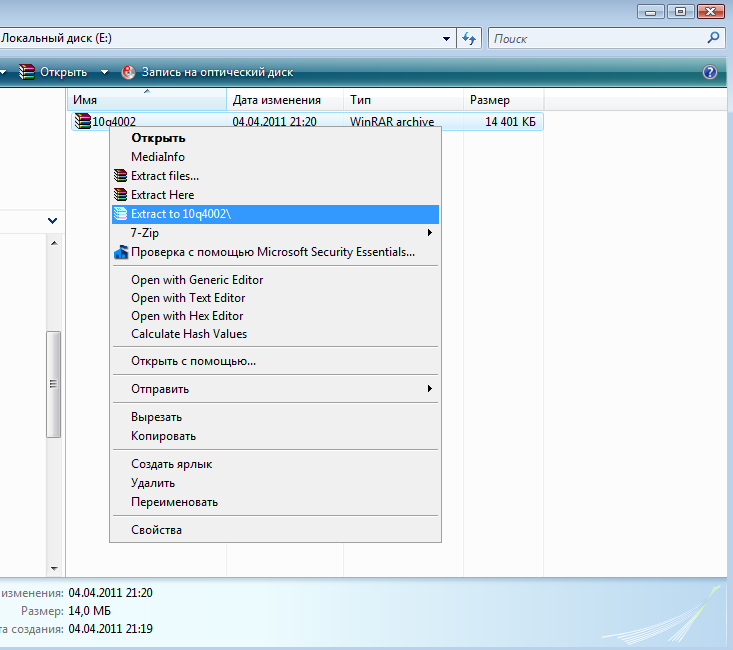This screenshot has width=733, height=650.
Task: Open the Отправить submenu
Action: tap(275, 389)
